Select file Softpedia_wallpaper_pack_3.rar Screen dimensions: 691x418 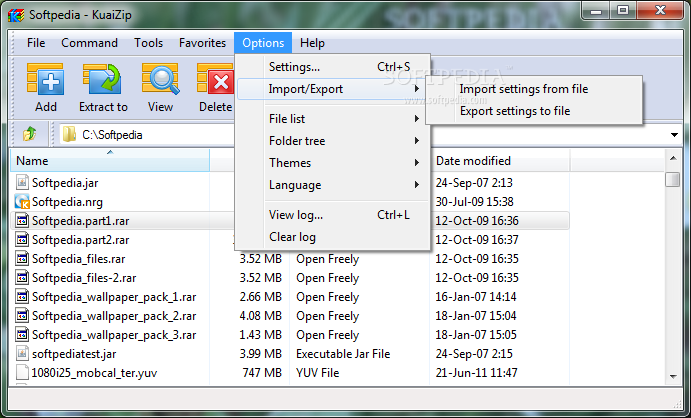tap(114, 335)
